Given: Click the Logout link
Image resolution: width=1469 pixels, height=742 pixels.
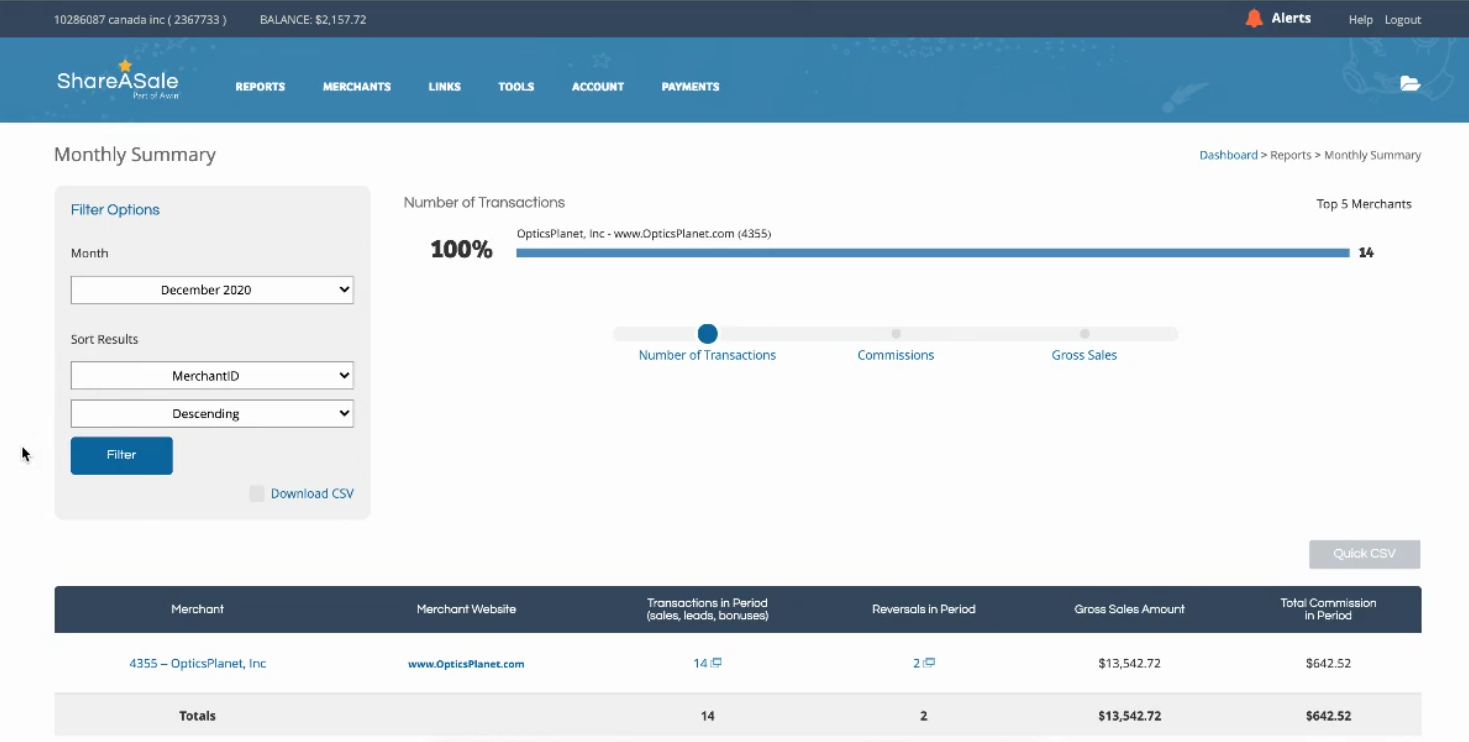Looking at the screenshot, I should 1403,20.
